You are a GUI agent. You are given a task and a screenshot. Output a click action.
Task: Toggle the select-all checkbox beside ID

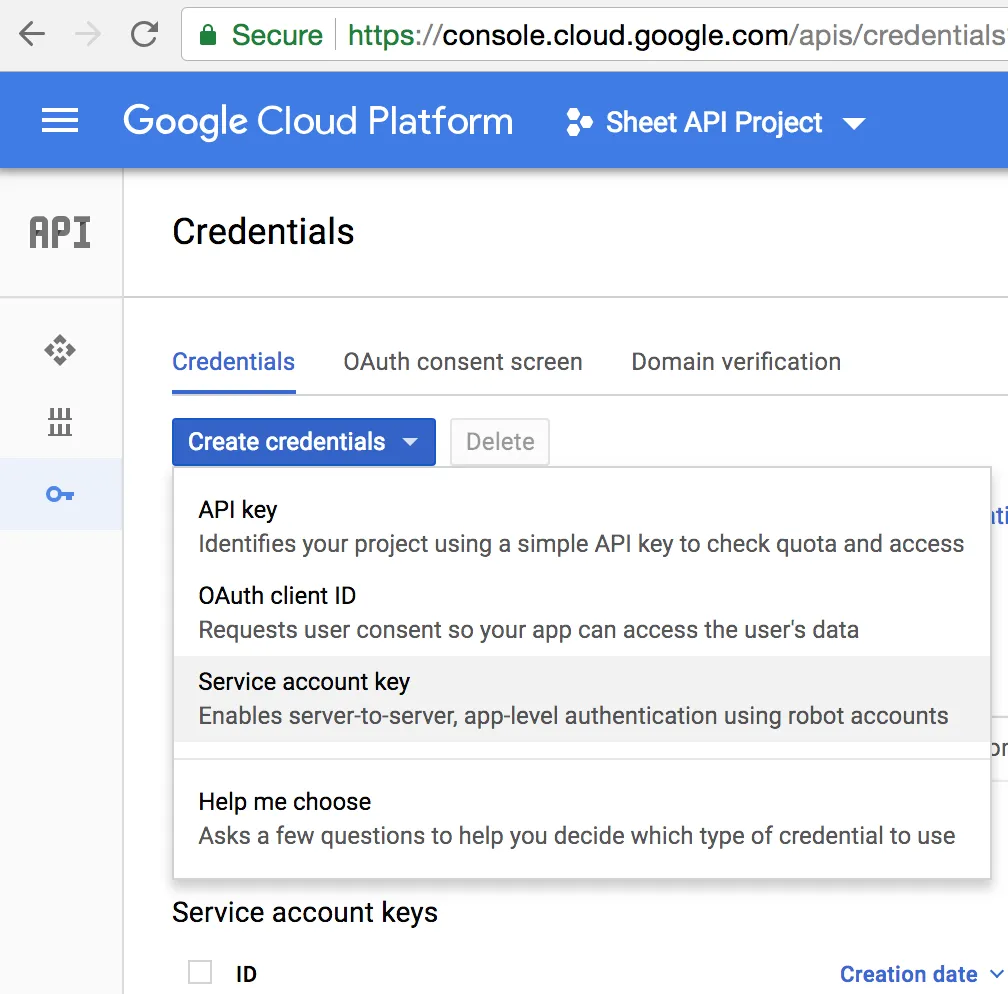200,972
